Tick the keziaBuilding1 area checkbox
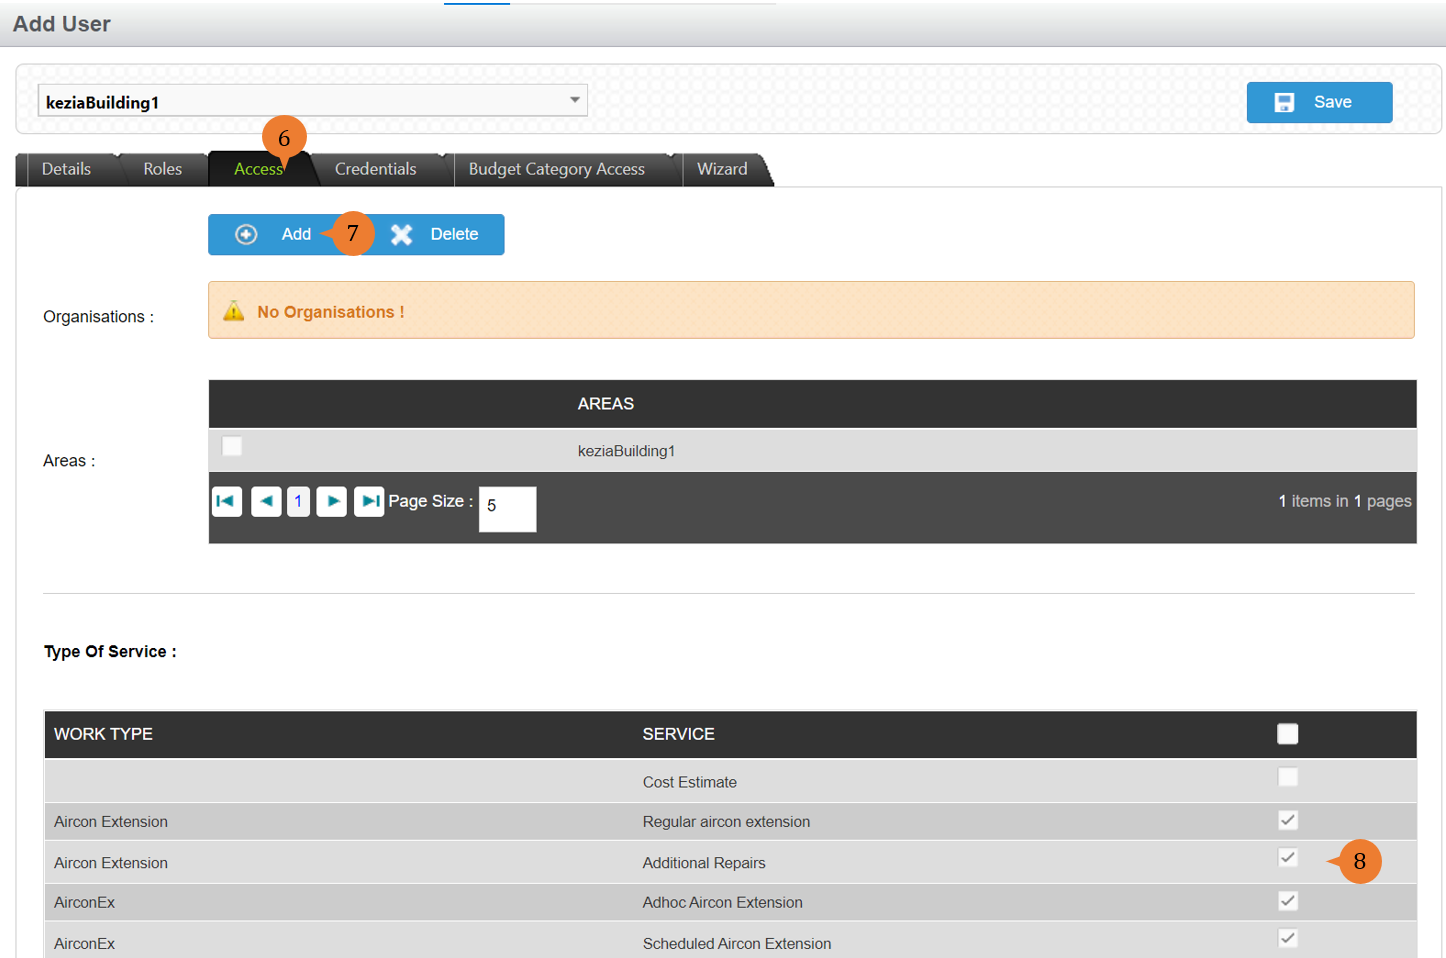This screenshot has width=1446, height=958. 232,446
